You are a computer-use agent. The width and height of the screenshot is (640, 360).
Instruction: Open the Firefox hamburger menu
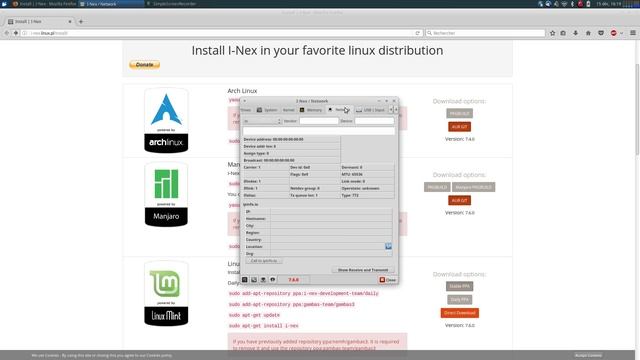pos(633,33)
